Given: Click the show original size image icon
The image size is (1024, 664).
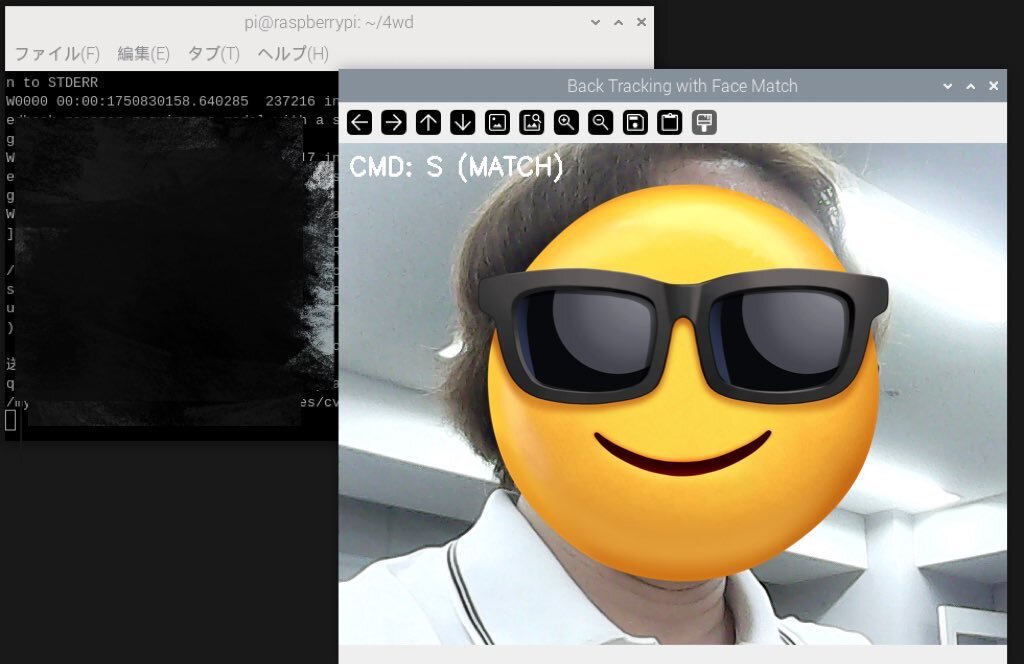Looking at the screenshot, I should [x=498, y=123].
